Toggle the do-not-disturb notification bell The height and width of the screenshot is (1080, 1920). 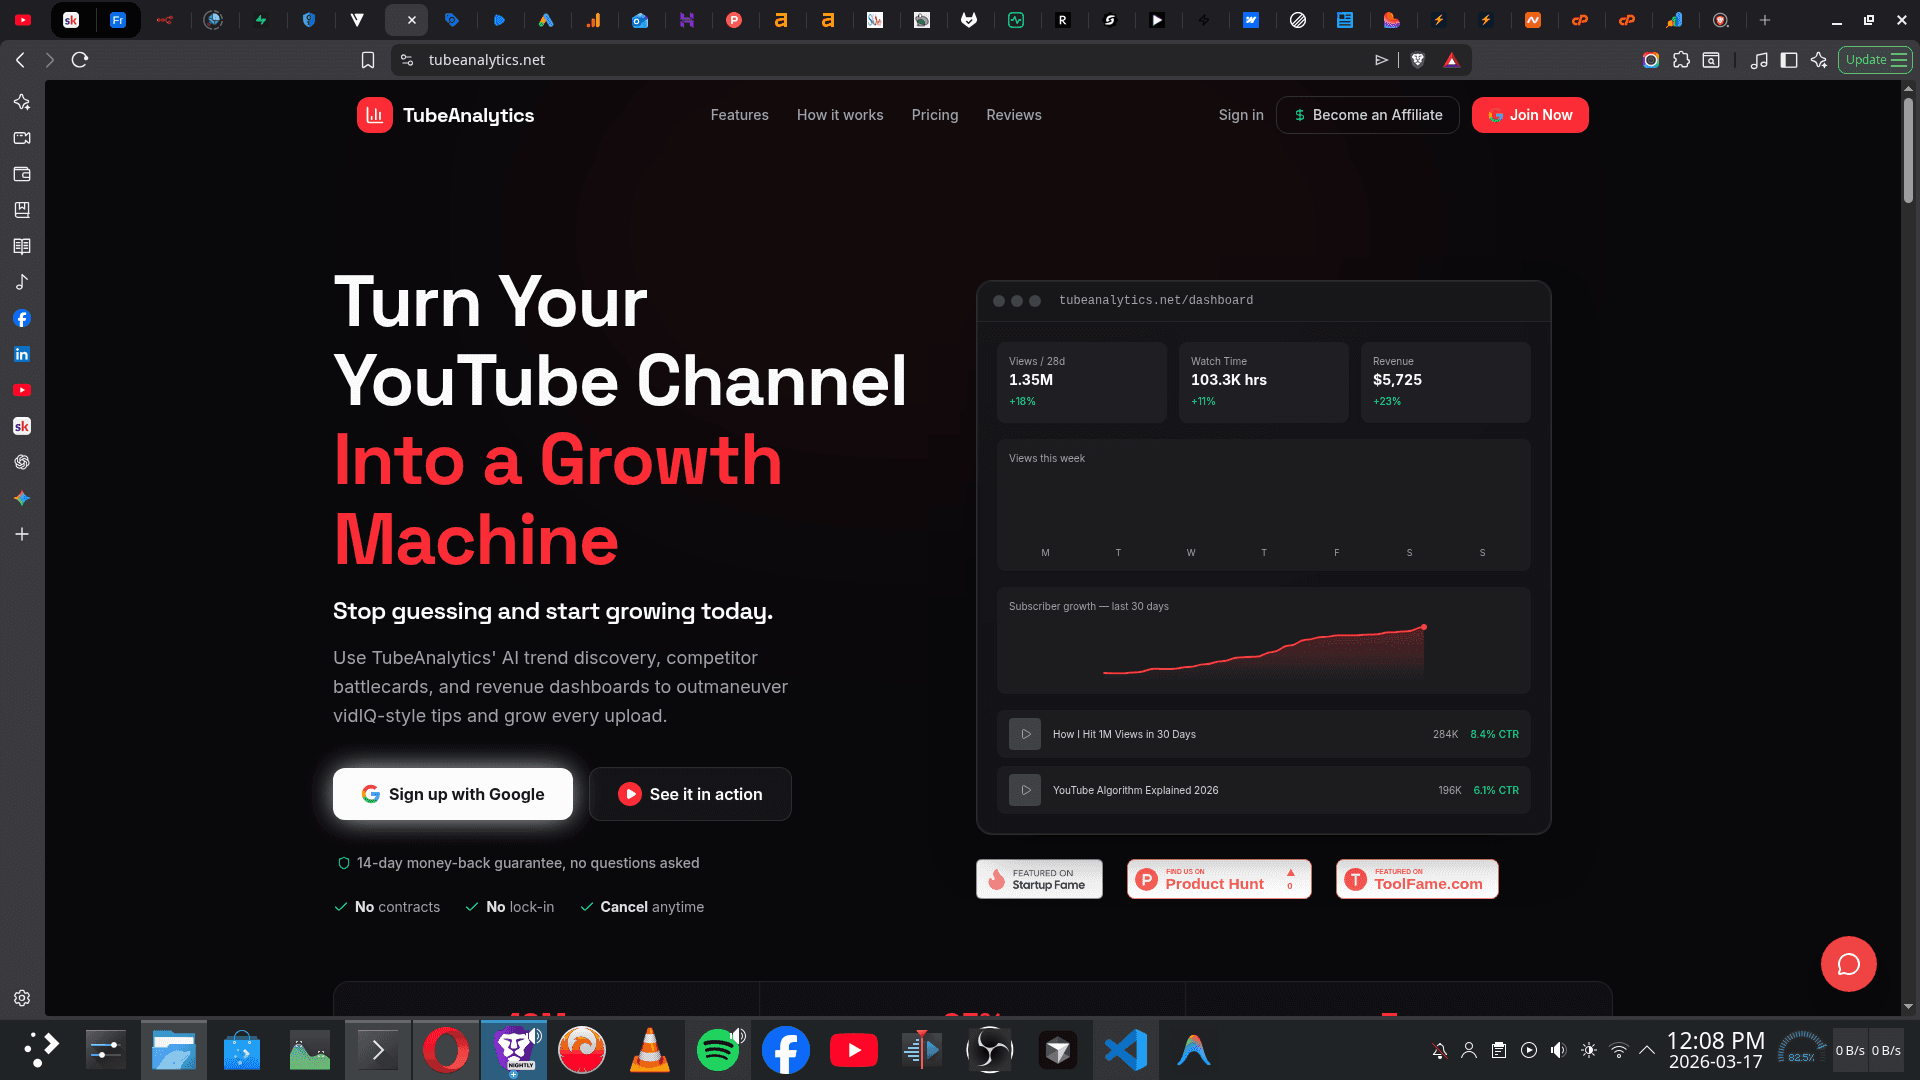1439,1050
